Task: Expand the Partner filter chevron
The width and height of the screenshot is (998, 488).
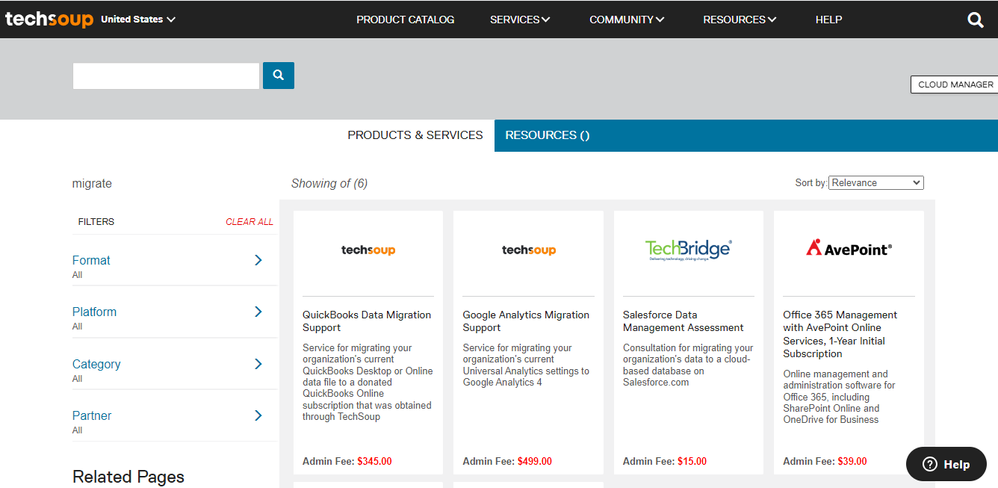Action: 258,415
